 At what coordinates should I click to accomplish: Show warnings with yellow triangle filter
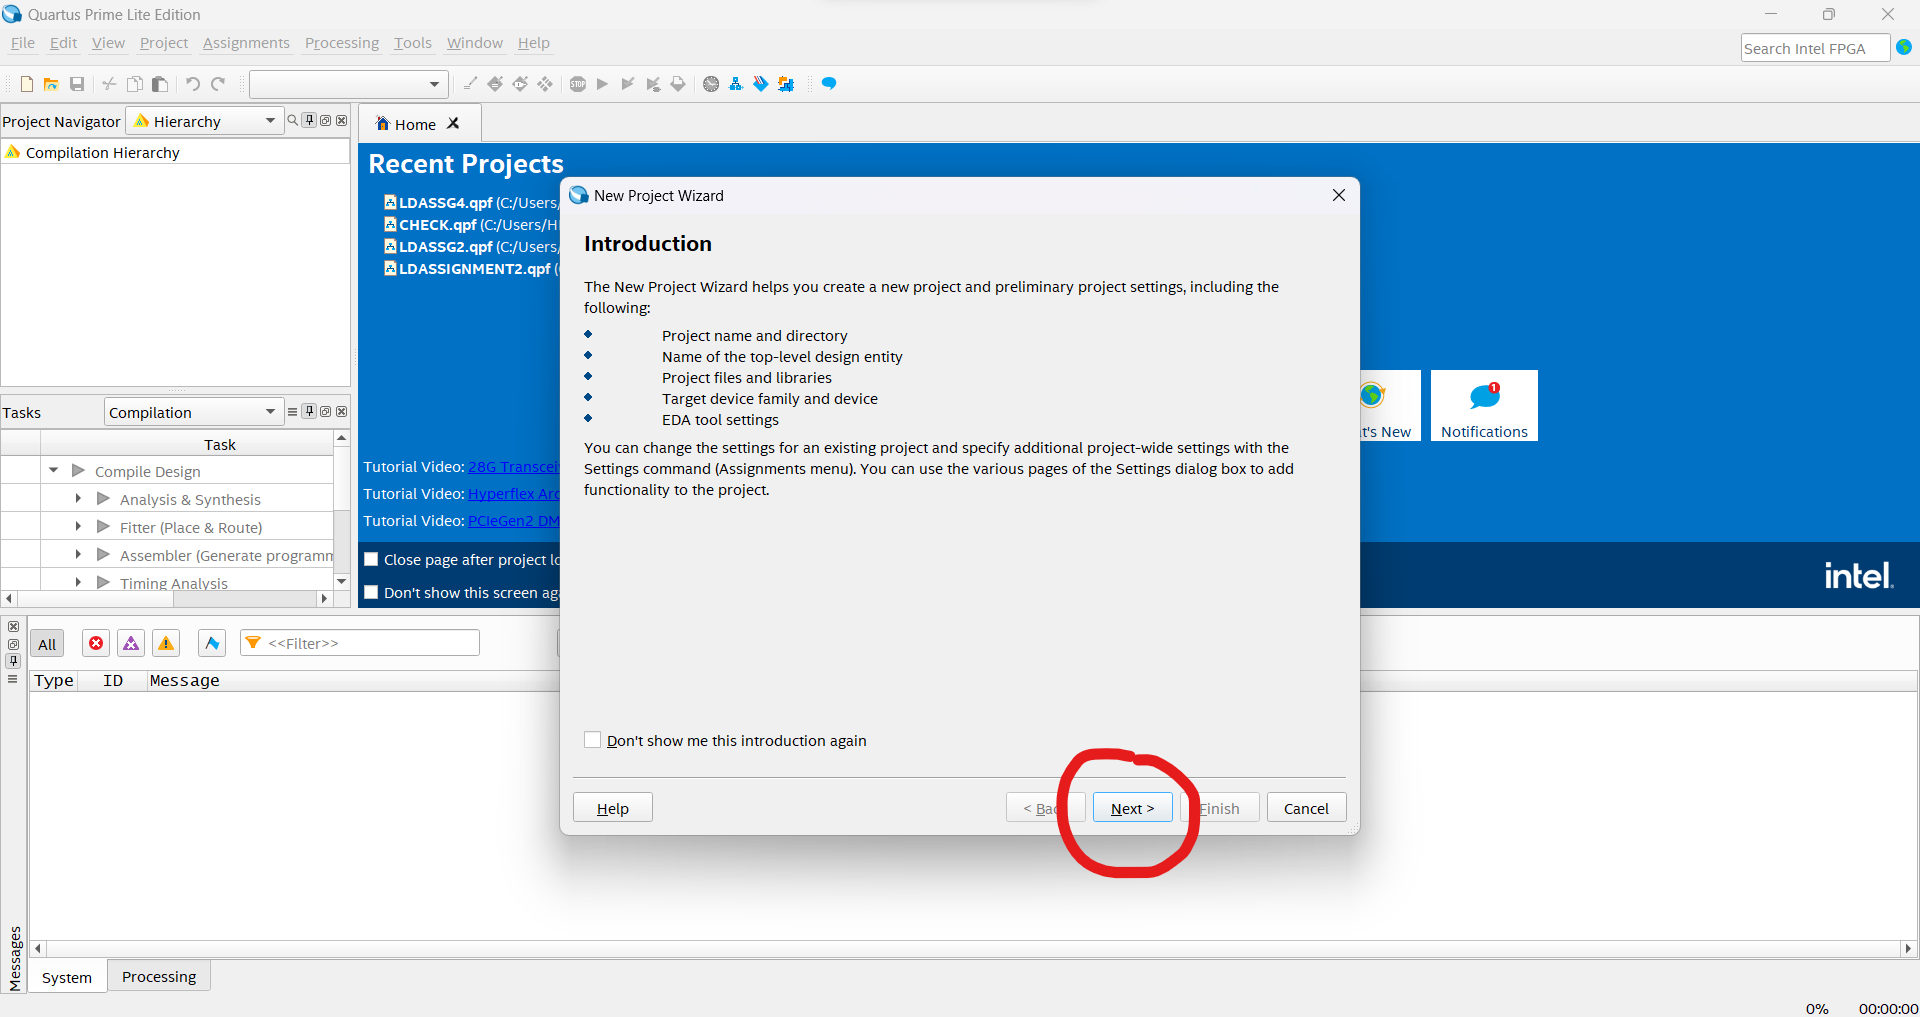166,643
